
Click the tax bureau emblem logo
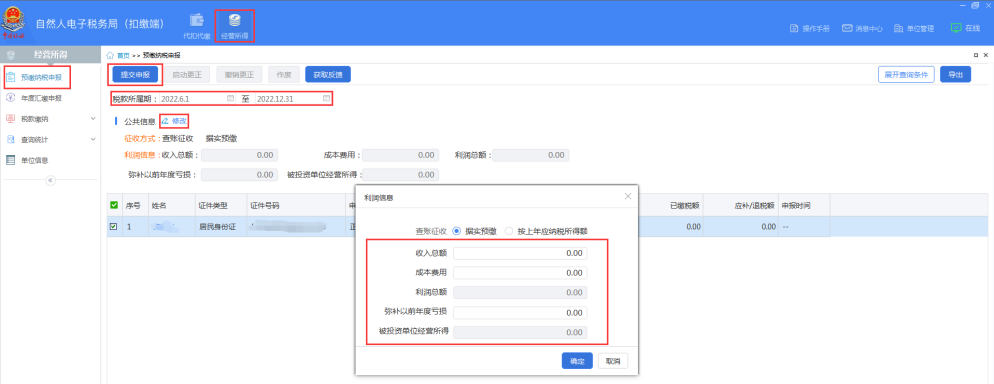14,23
